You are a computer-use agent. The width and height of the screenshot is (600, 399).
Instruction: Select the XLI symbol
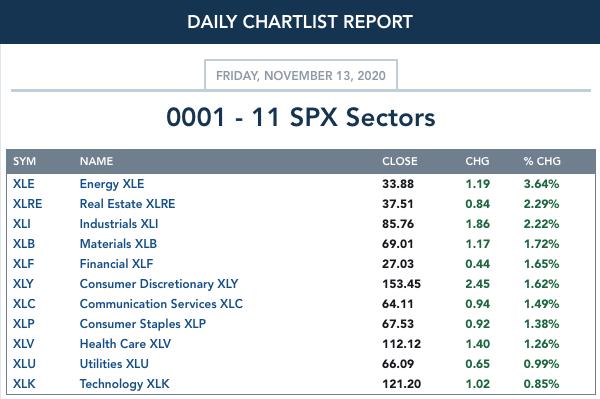pos(22,223)
